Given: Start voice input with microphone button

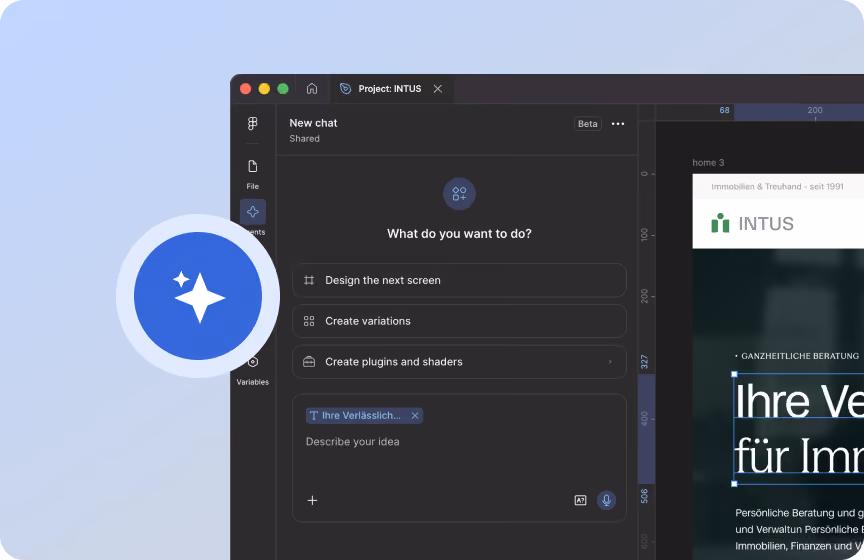Looking at the screenshot, I should pos(606,500).
